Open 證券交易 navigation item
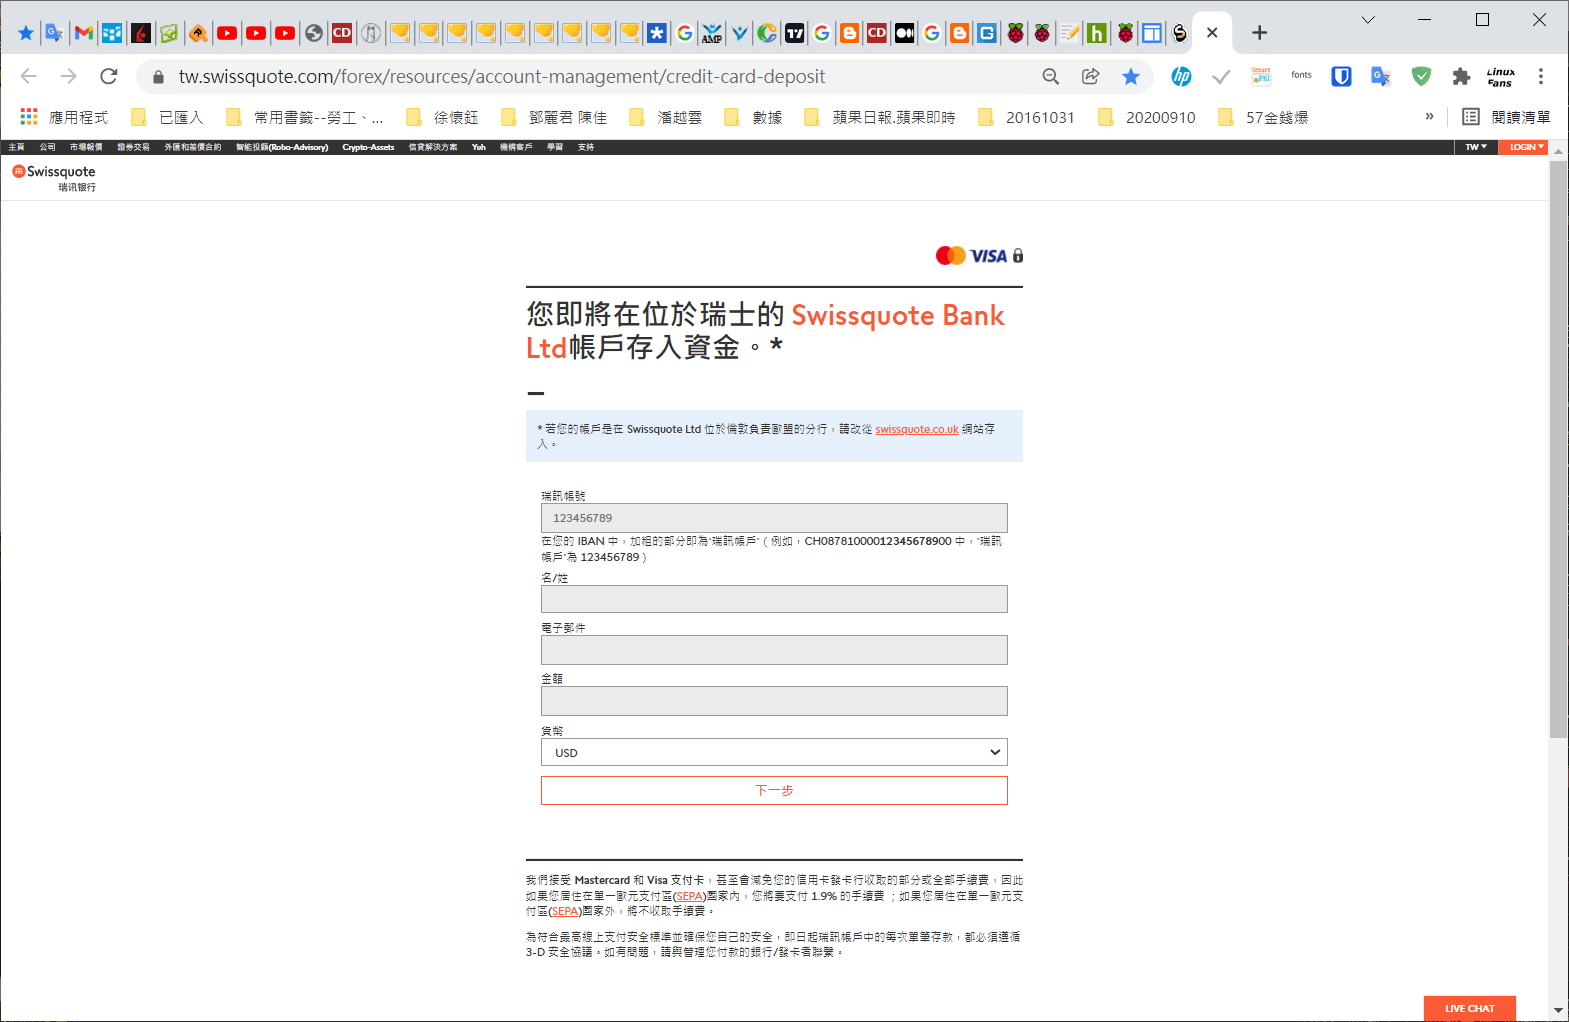1569x1022 pixels. tap(133, 147)
